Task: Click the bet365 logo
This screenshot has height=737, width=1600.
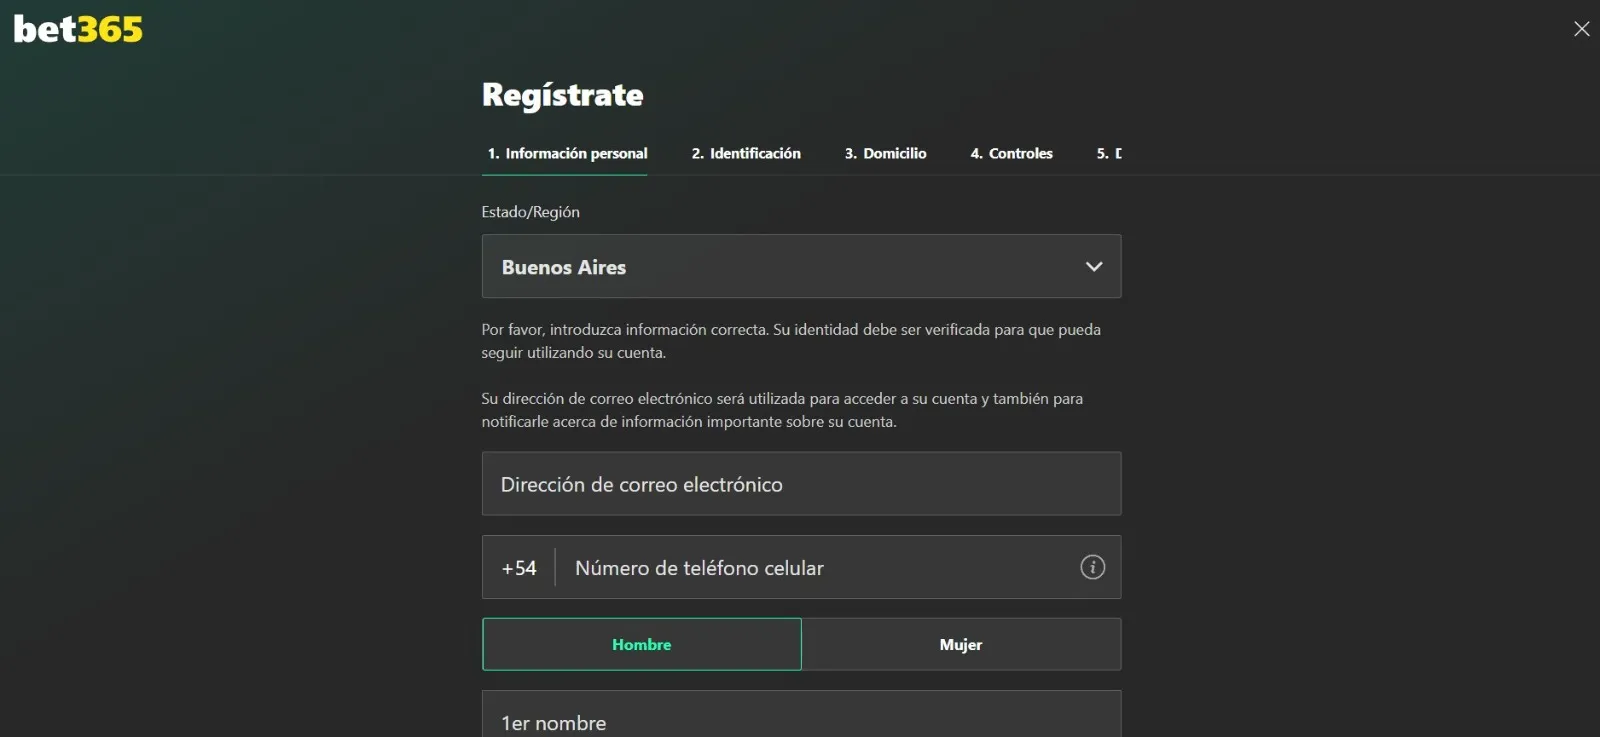Action: pyautogui.click(x=77, y=28)
